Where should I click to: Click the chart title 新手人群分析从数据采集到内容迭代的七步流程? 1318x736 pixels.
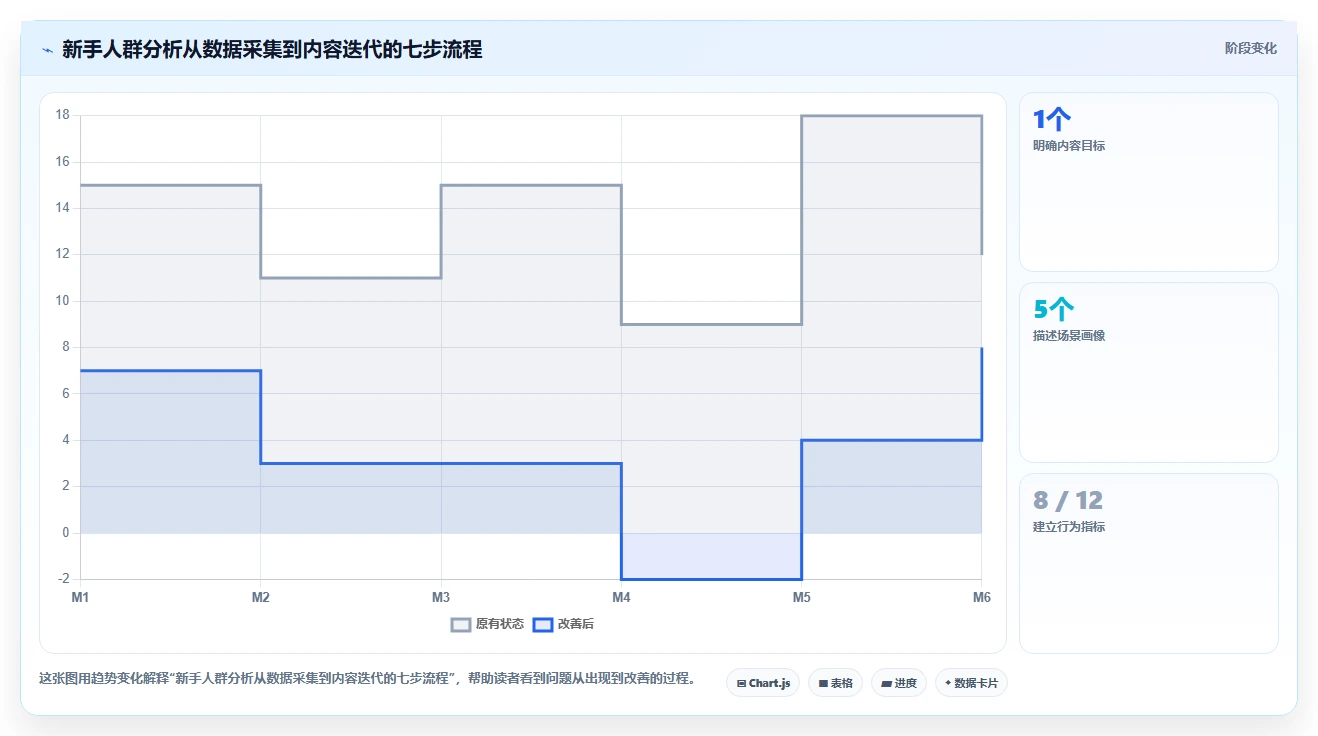272,49
